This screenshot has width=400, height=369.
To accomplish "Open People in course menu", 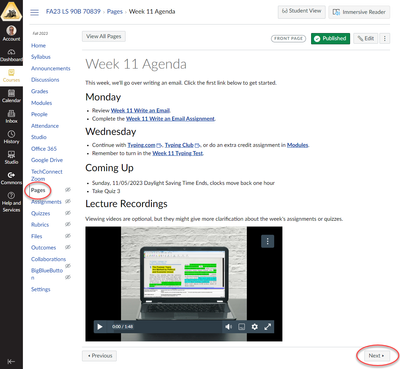I will pyautogui.click(x=39, y=114).
